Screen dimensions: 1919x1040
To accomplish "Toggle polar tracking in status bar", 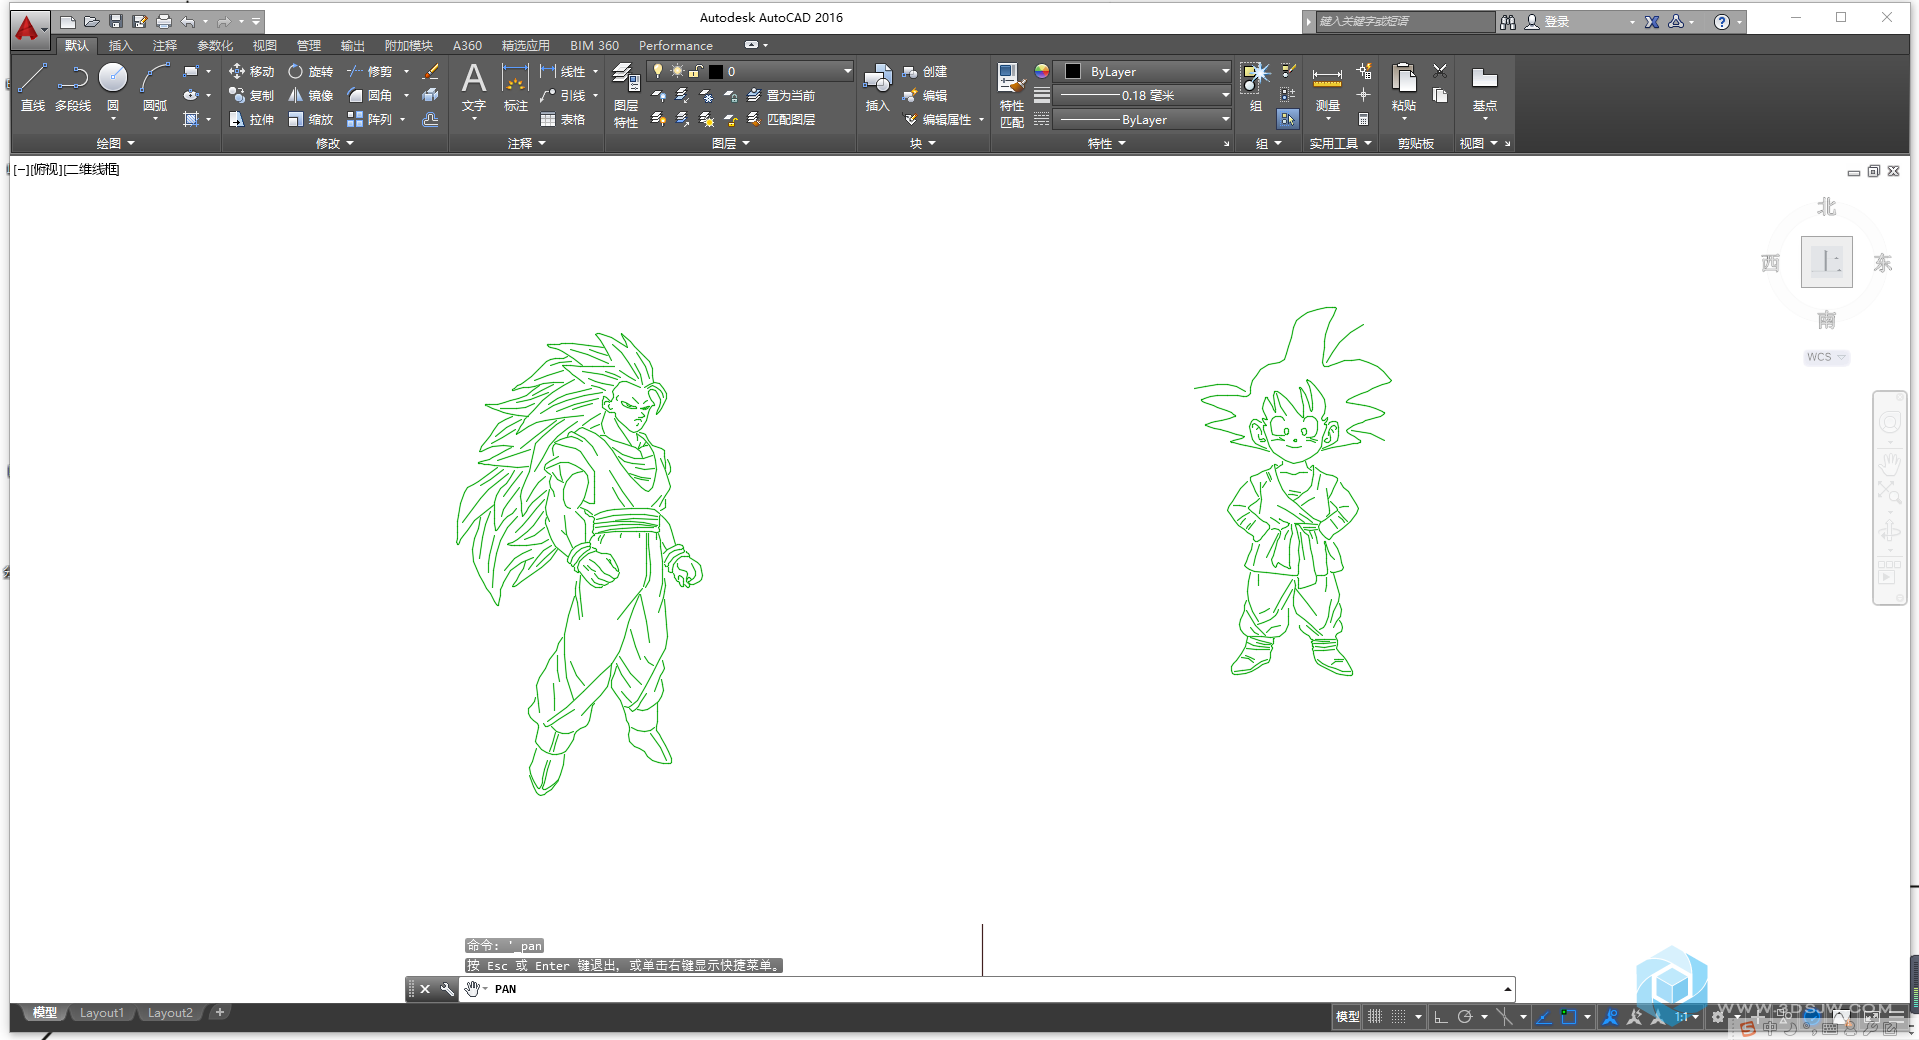I will pyautogui.click(x=1465, y=1016).
